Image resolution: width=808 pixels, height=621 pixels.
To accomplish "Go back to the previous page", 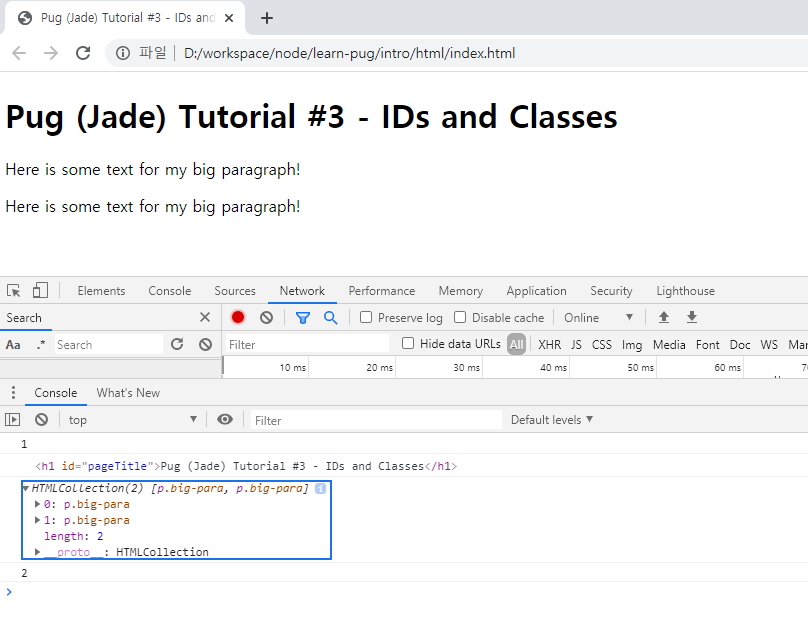I will click(x=19, y=53).
